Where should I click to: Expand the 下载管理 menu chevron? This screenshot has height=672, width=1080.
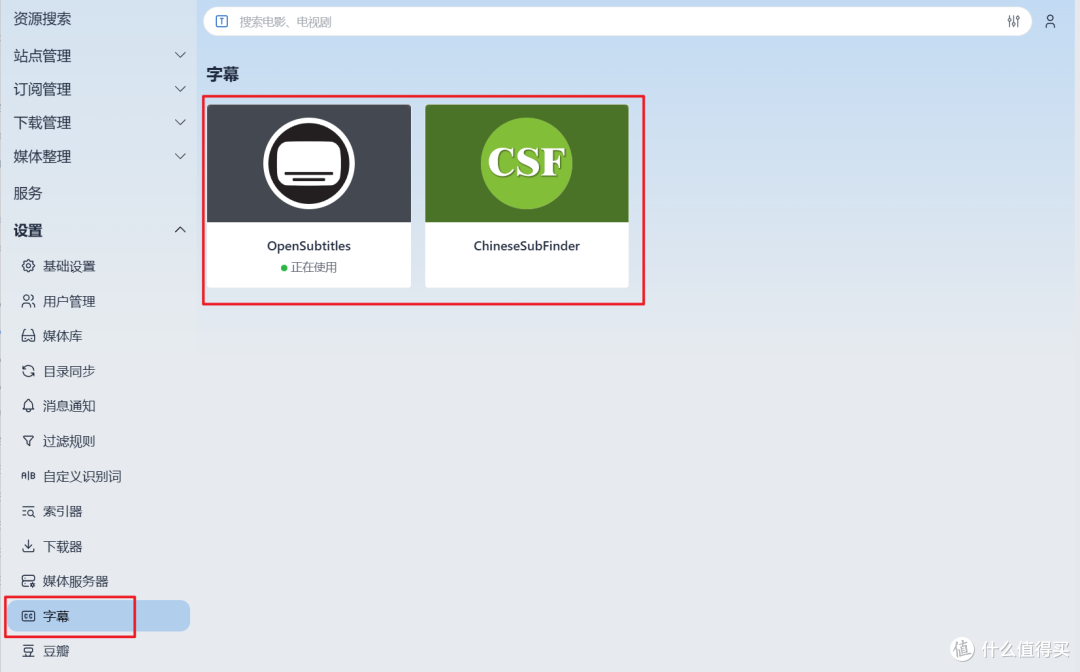coord(180,122)
